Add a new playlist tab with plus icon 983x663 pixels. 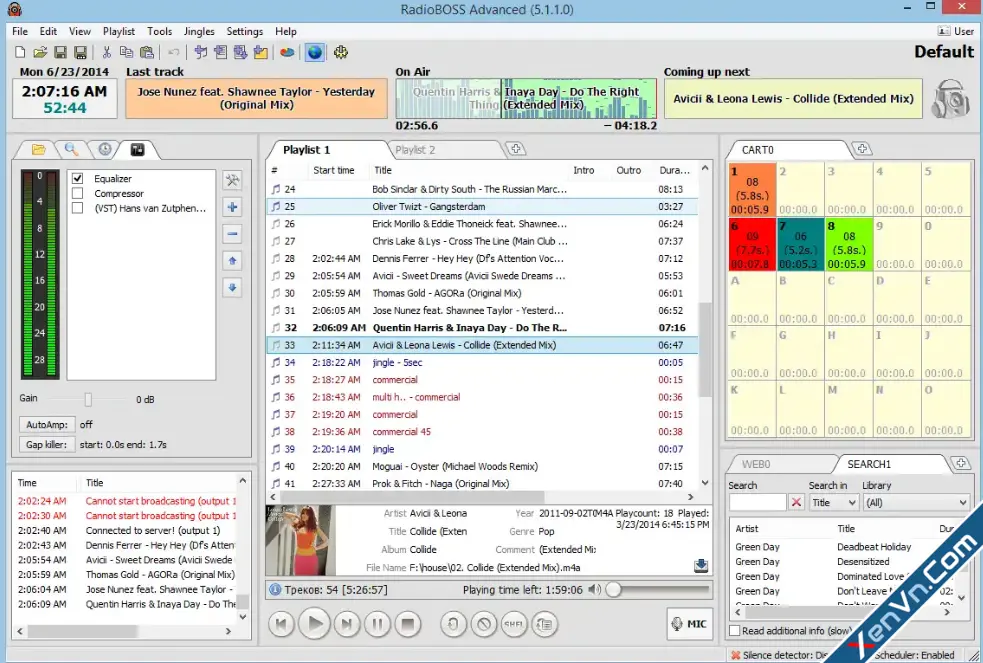(515, 149)
